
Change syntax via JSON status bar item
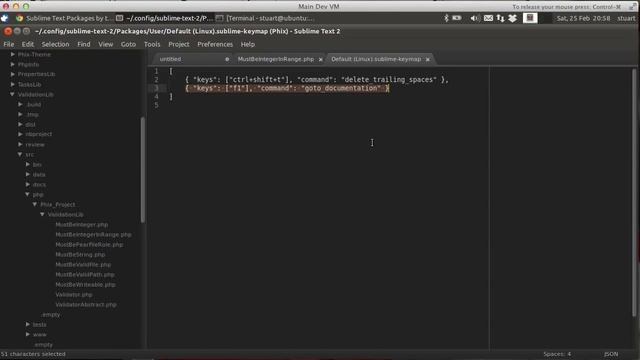(x=611, y=354)
